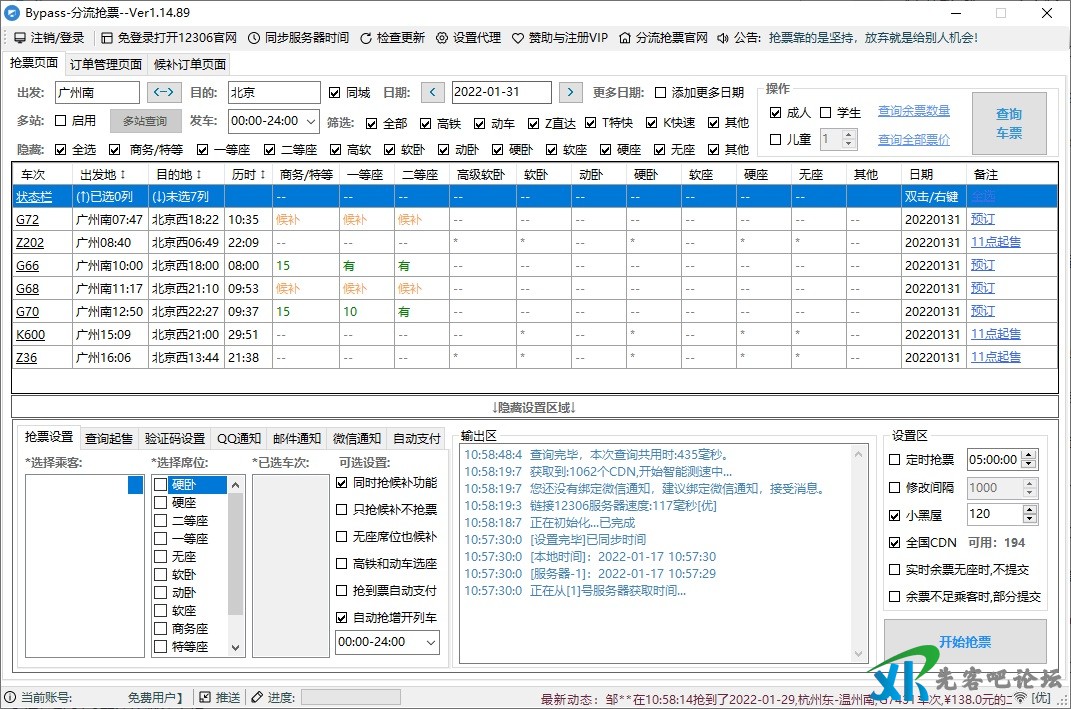Click the sync server time clock icon
The image size is (1071, 709).
click(x=254, y=38)
